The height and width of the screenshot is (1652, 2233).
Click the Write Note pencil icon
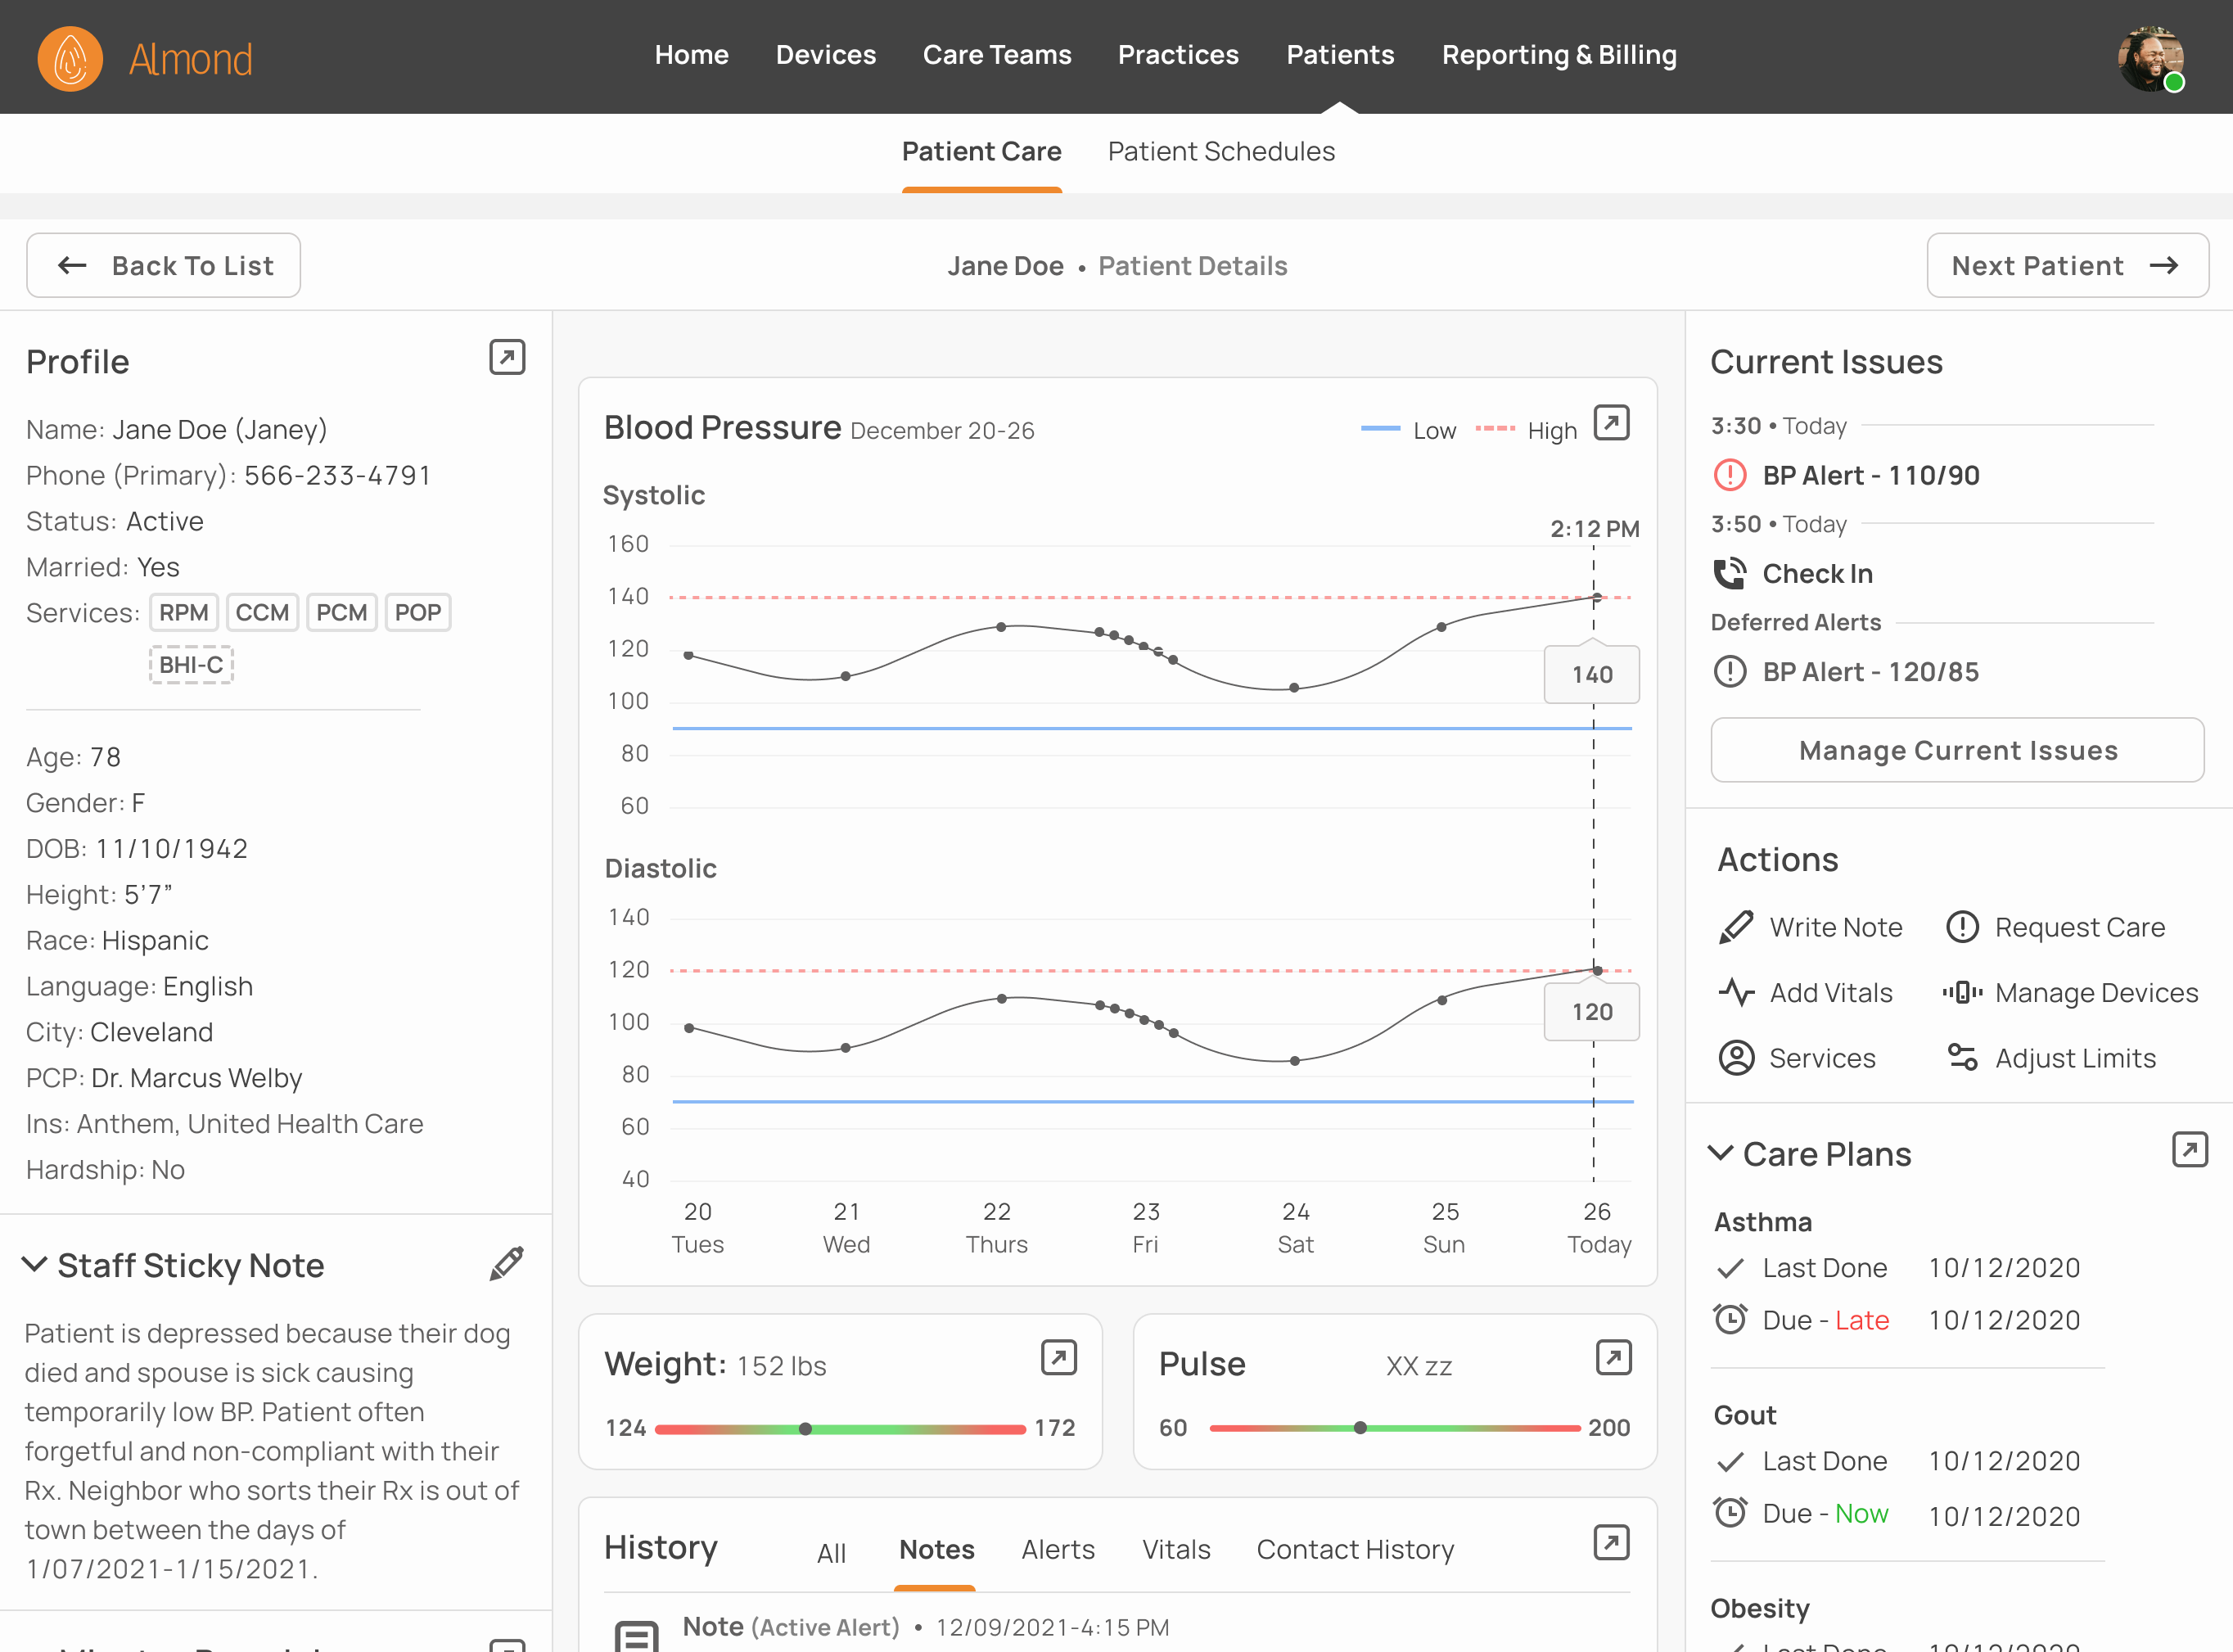click(1736, 927)
